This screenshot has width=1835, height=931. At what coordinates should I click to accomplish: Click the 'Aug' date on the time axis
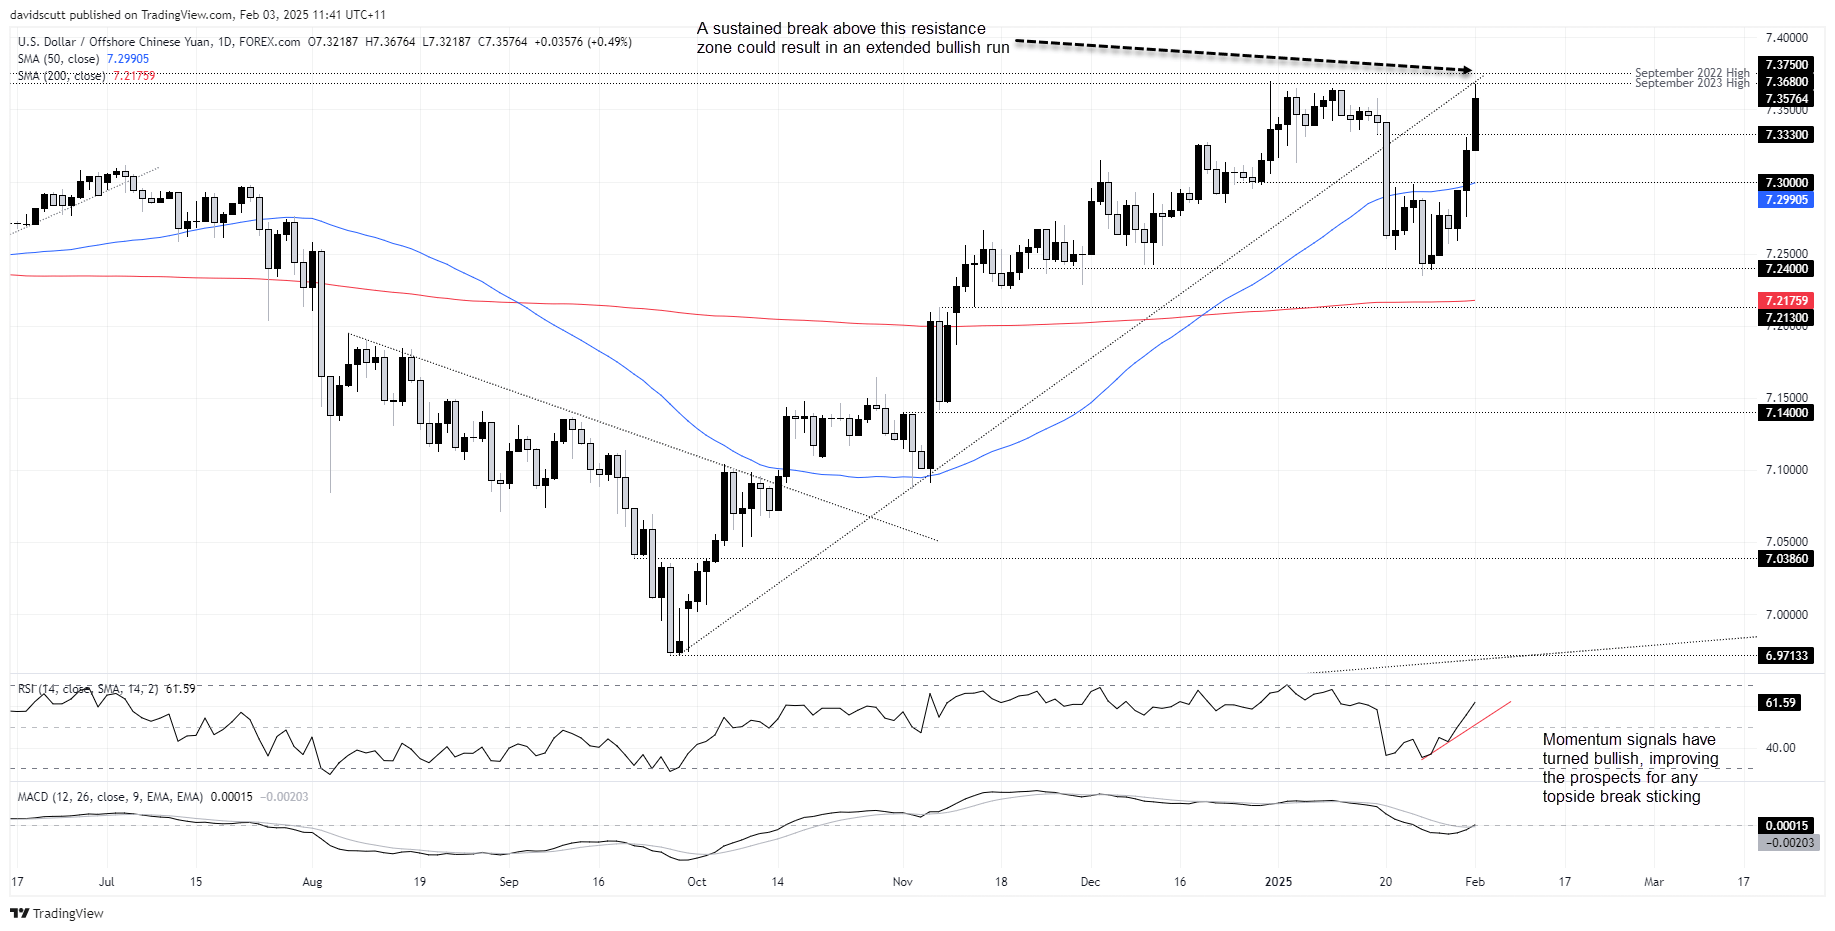click(312, 882)
